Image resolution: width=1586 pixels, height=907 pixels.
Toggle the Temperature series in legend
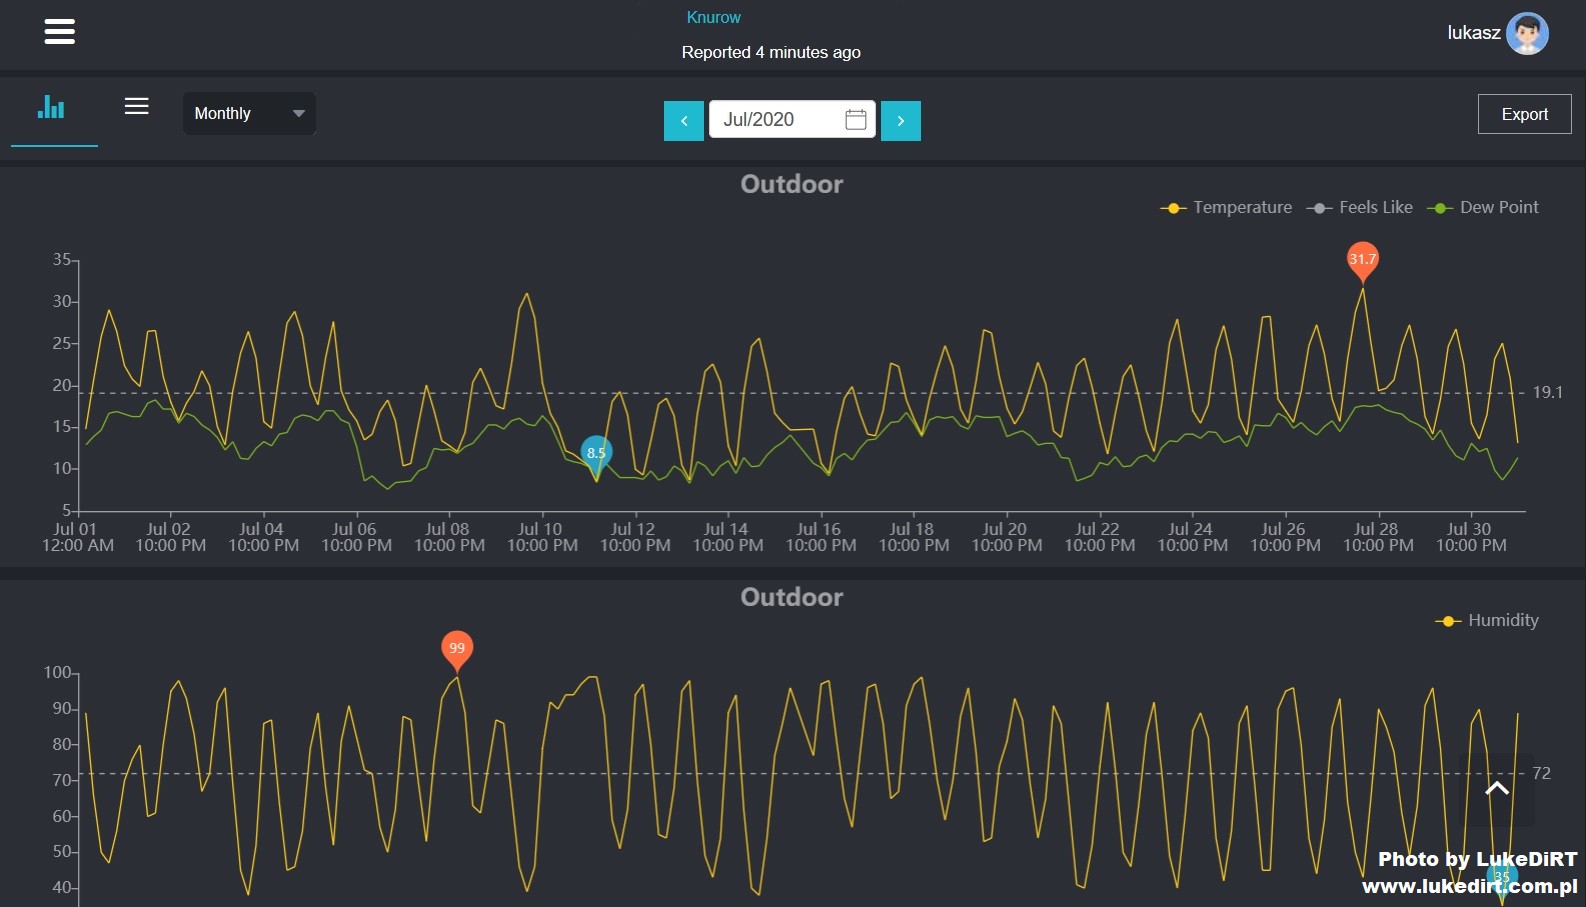1226,208
